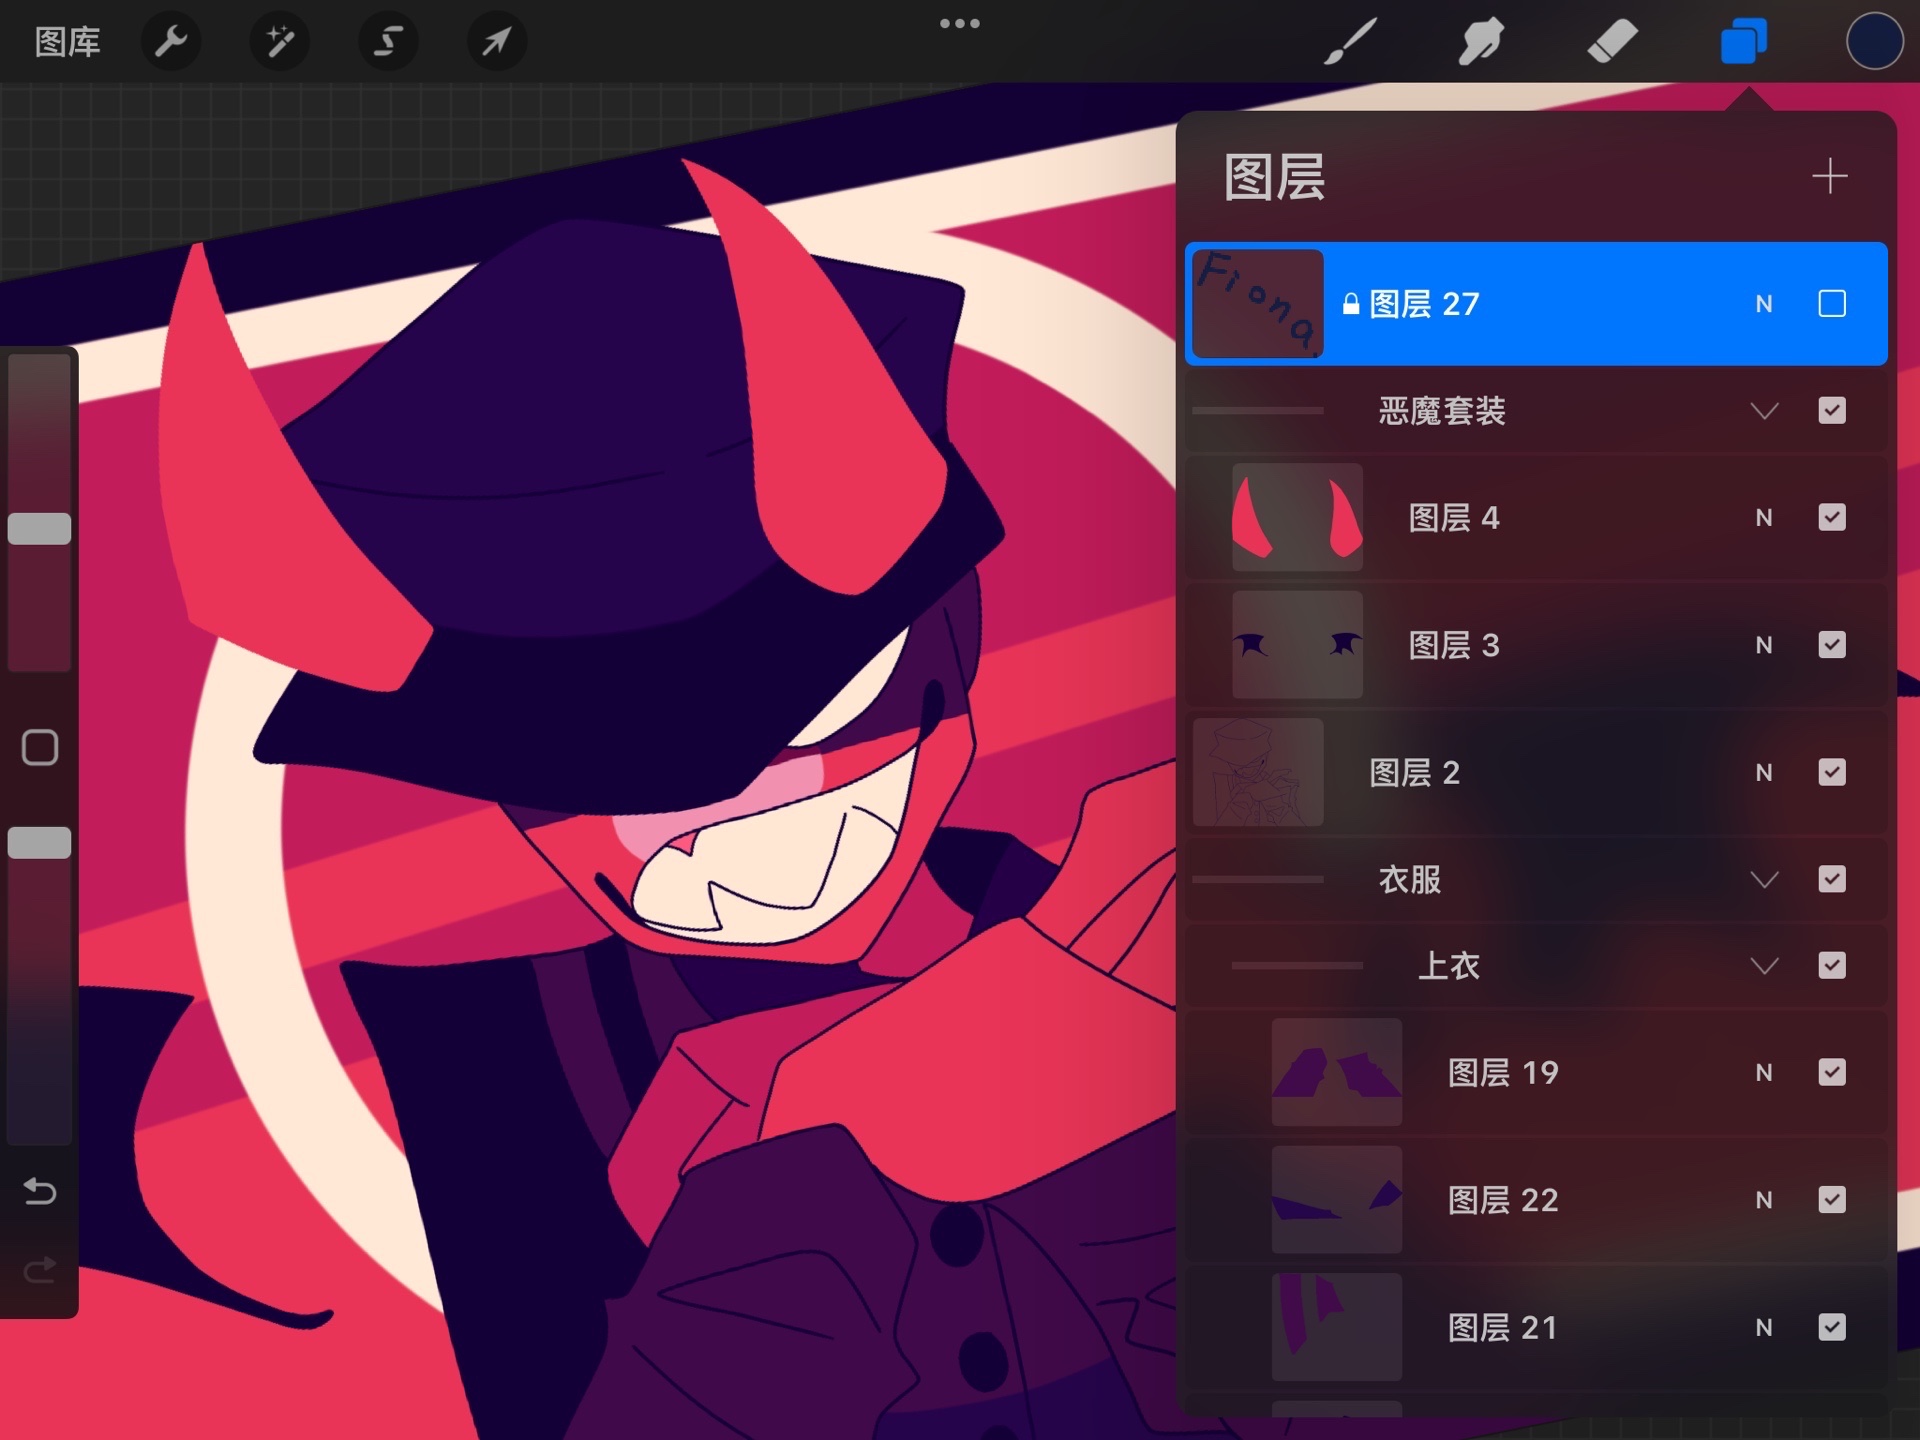This screenshot has height=1440, width=1920.
Task: Activate the Transform arrow tool
Action: [496, 42]
